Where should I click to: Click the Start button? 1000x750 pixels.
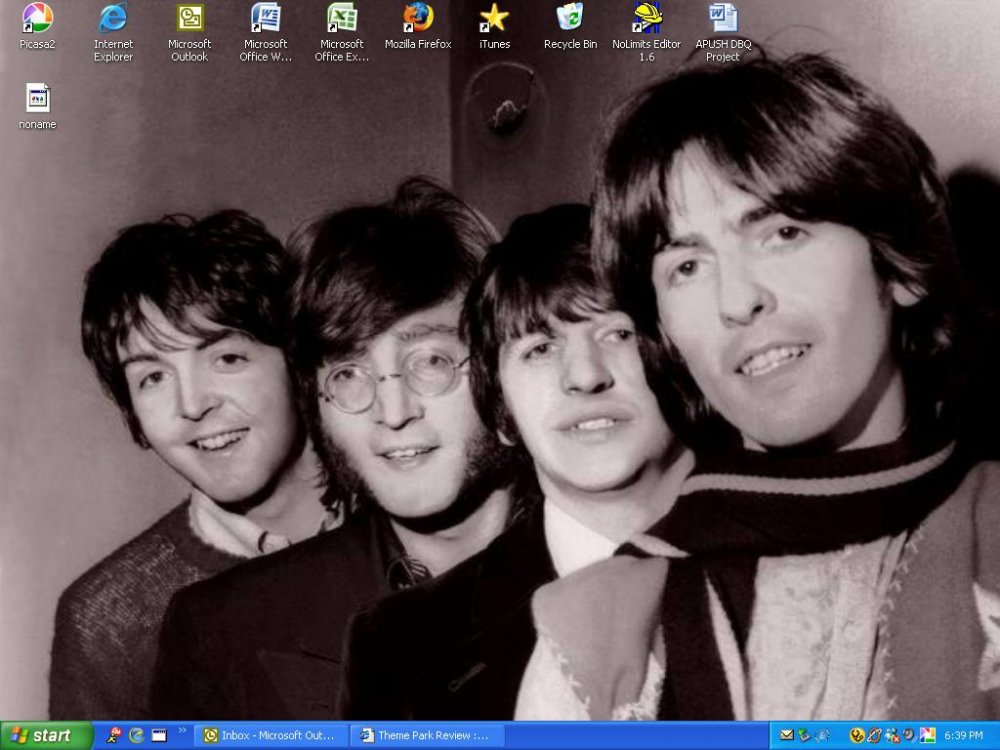(42, 736)
